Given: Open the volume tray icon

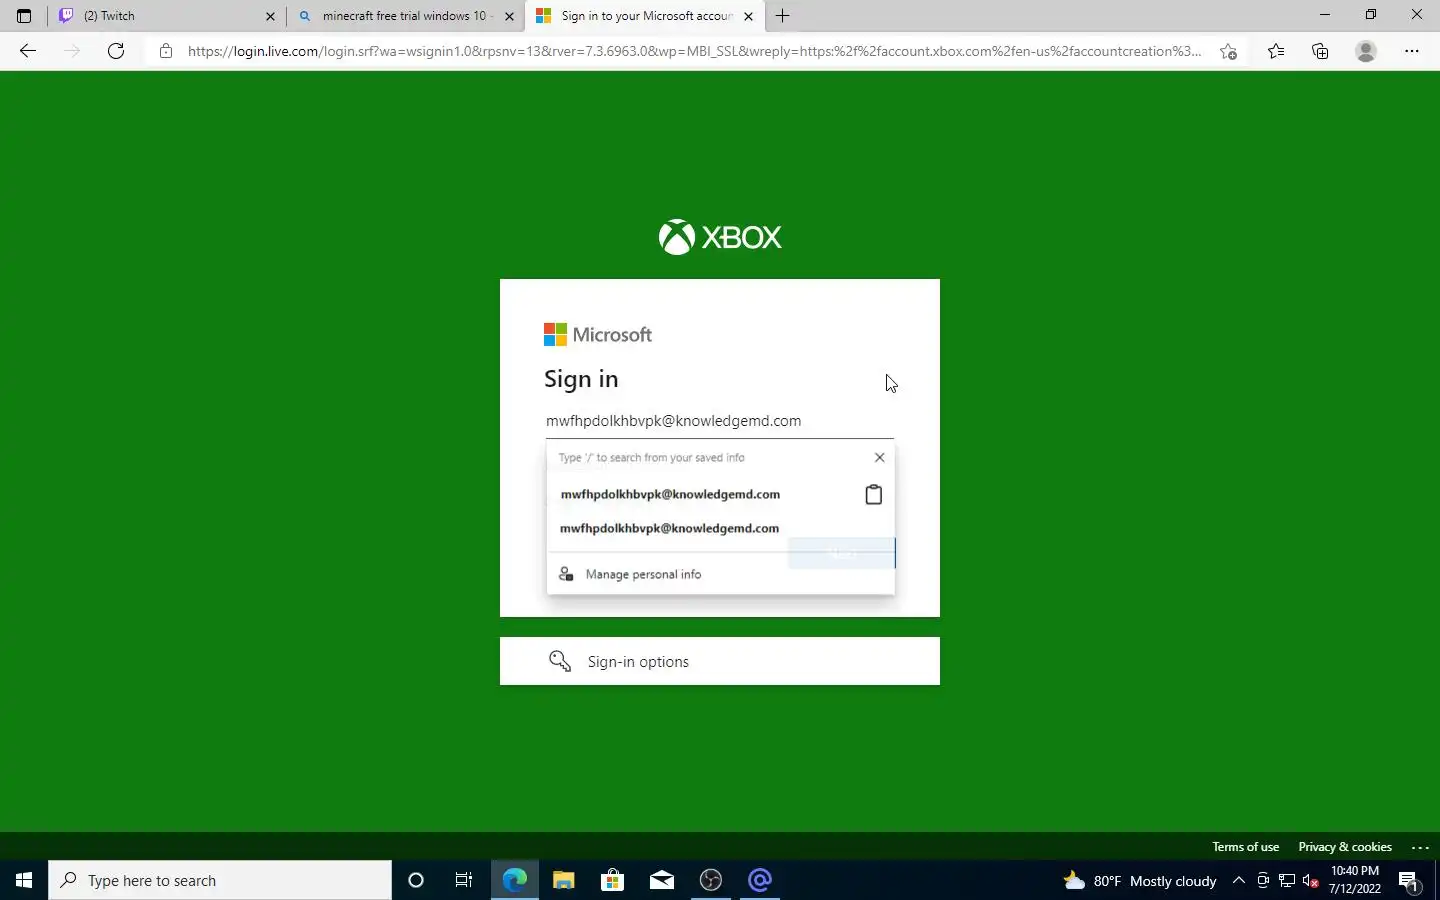Looking at the screenshot, I should click(1311, 880).
